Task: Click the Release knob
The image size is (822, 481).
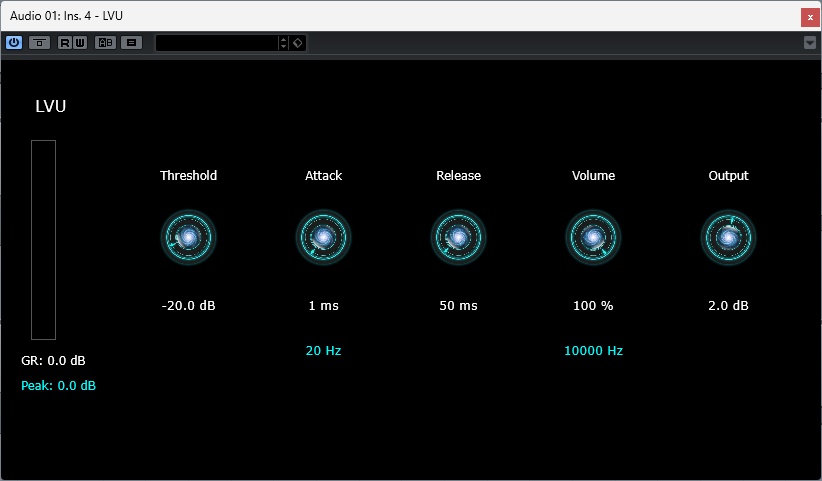Action: pyautogui.click(x=459, y=237)
